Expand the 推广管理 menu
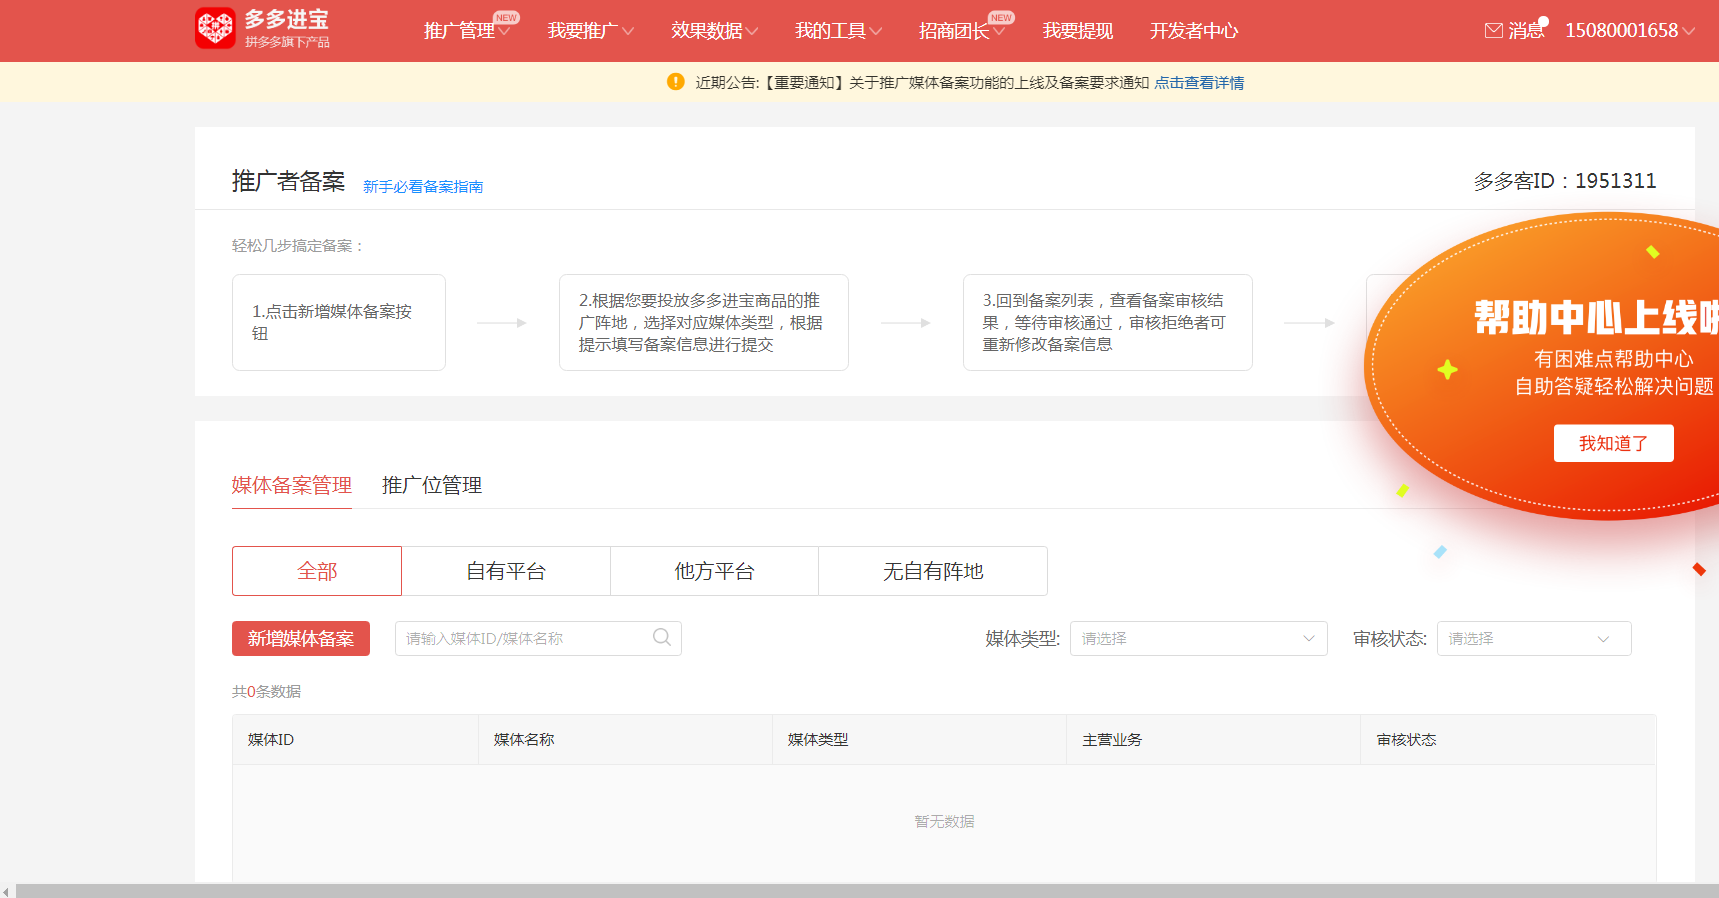The height and width of the screenshot is (898, 1719). [x=467, y=31]
